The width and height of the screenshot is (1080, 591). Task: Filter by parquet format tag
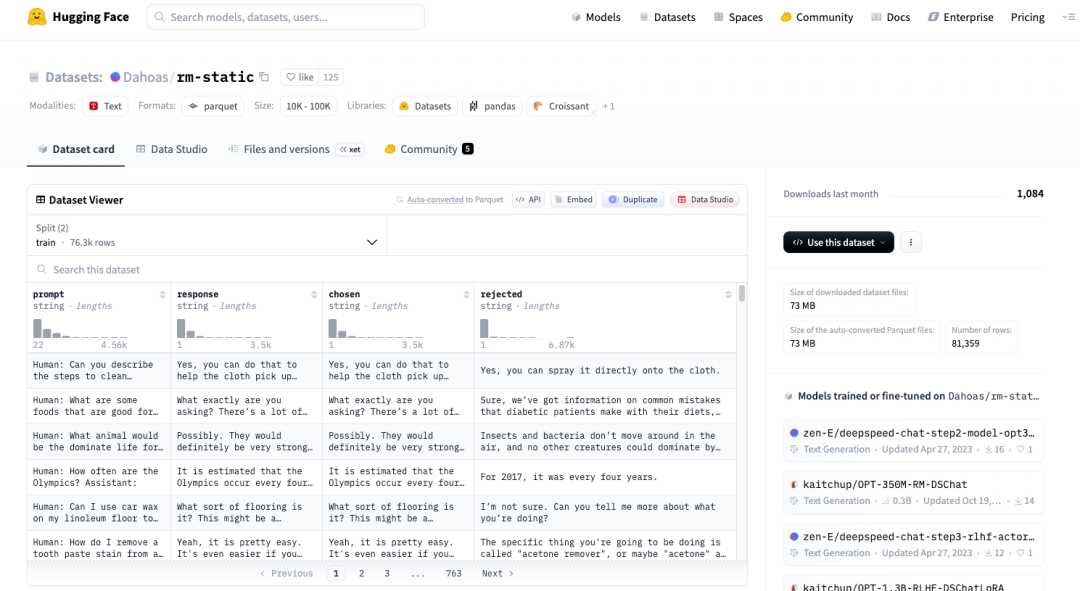coord(213,106)
